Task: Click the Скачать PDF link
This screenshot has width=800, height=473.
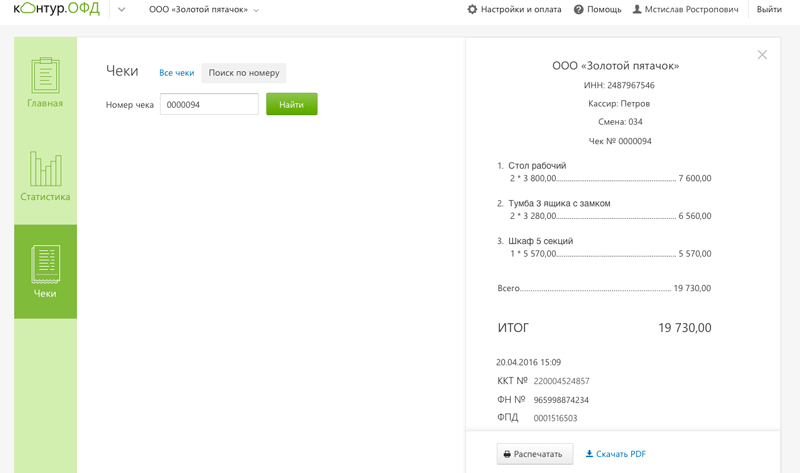Action: (615, 454)
